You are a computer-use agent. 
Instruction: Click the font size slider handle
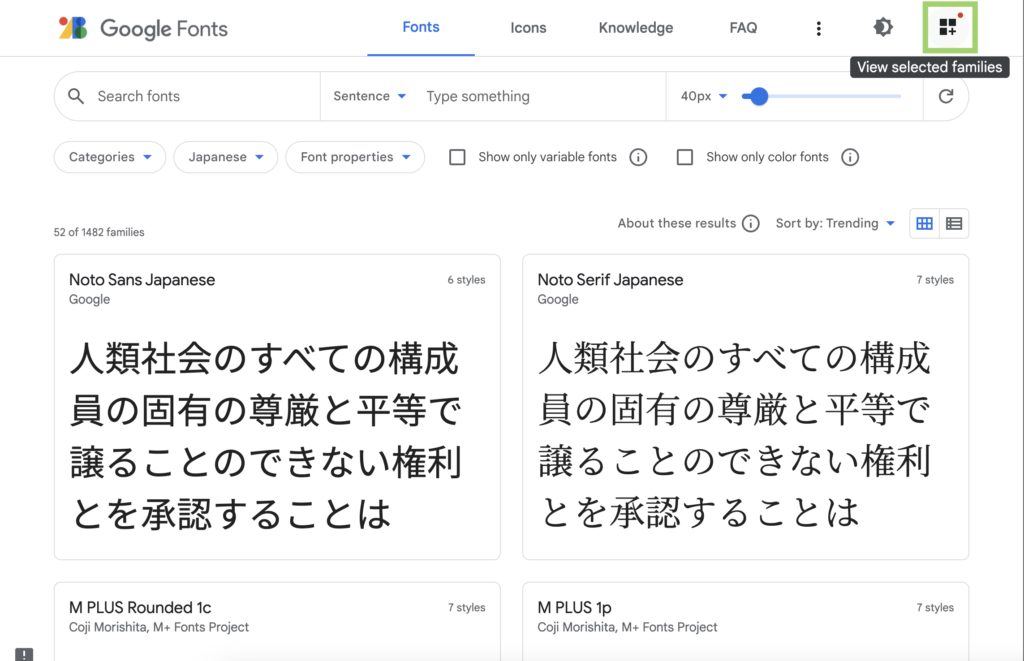click(759, 96)
